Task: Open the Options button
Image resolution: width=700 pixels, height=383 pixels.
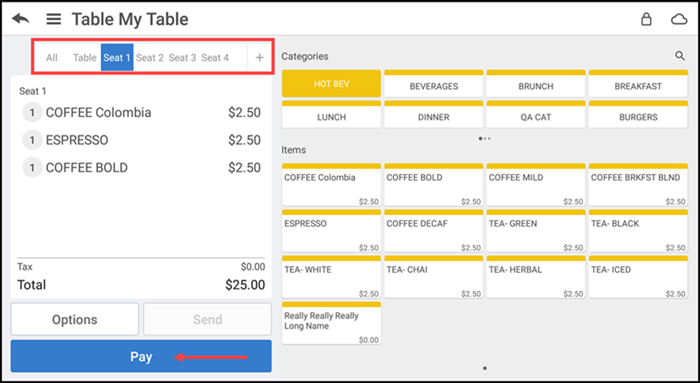Action: coord(75,319)
